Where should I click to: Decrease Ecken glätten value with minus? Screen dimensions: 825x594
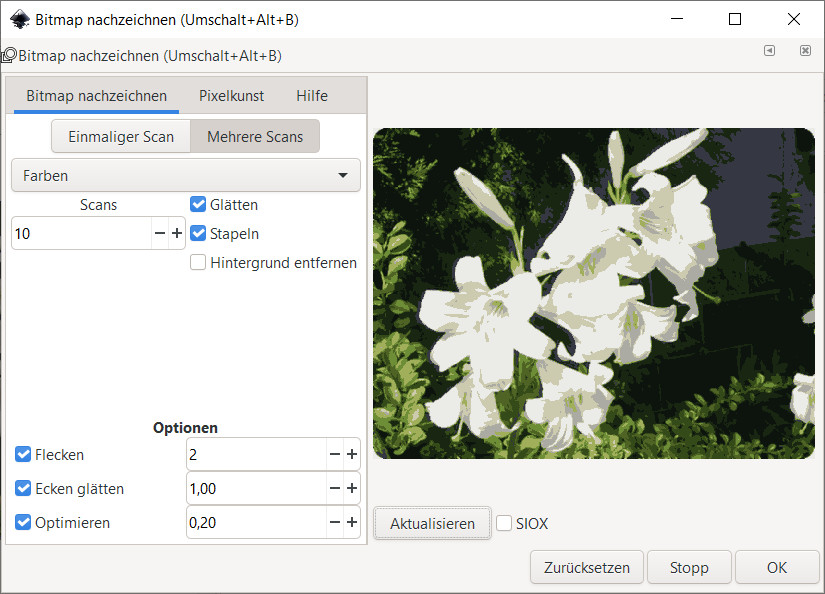point(335,489)
